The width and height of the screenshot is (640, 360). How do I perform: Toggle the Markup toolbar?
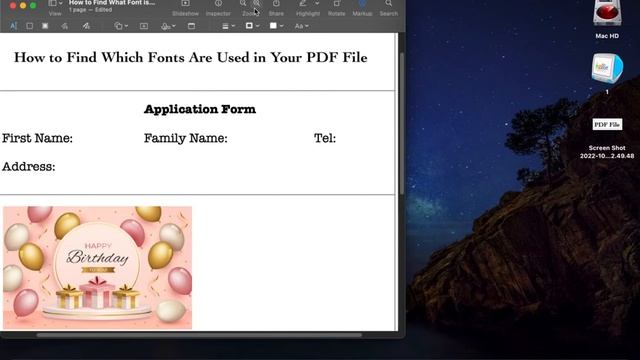click(362, 4)
